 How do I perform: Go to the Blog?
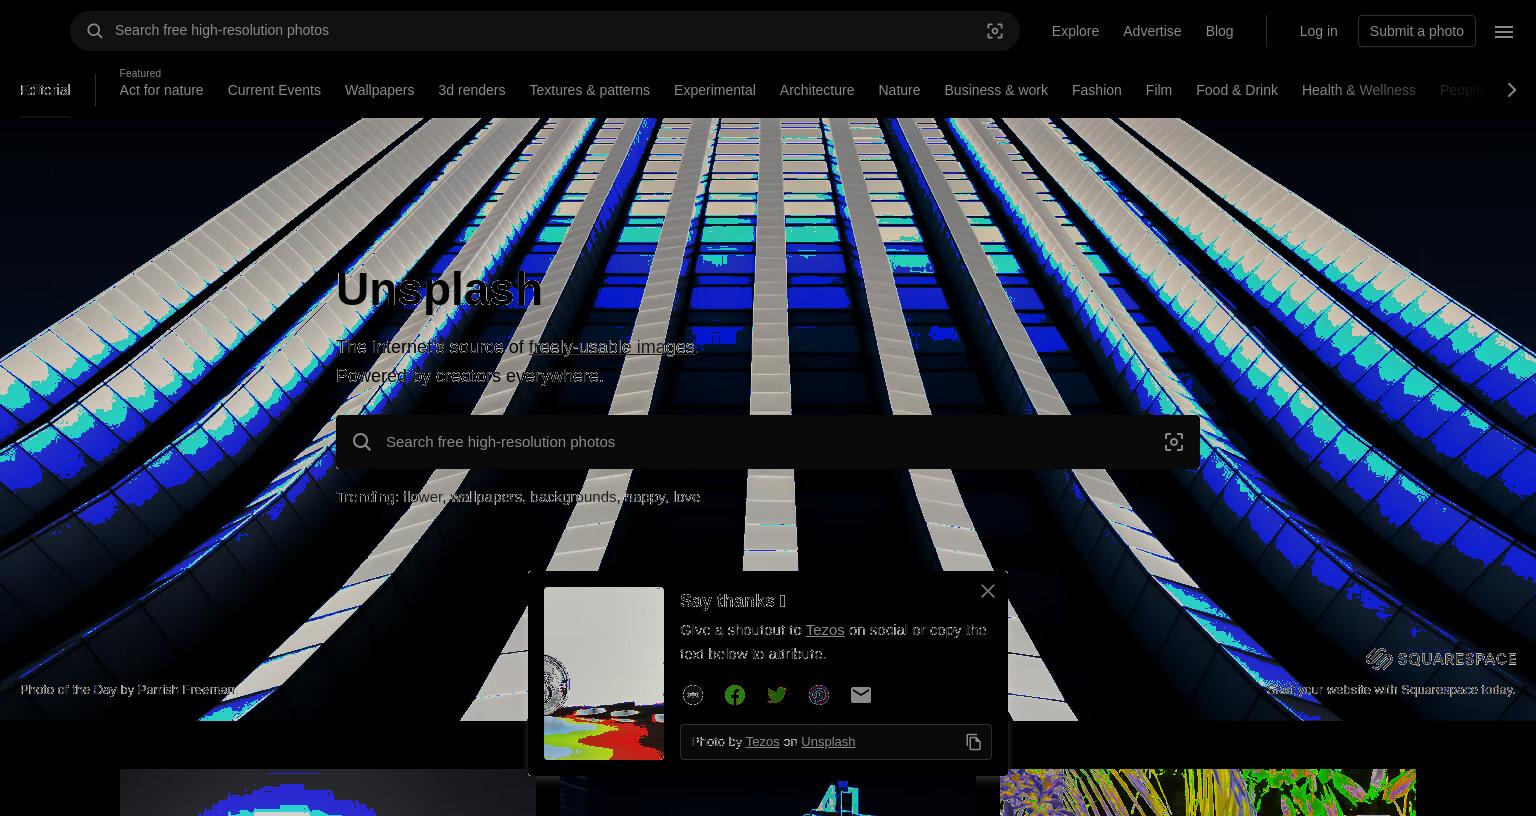click(1219, 31)
